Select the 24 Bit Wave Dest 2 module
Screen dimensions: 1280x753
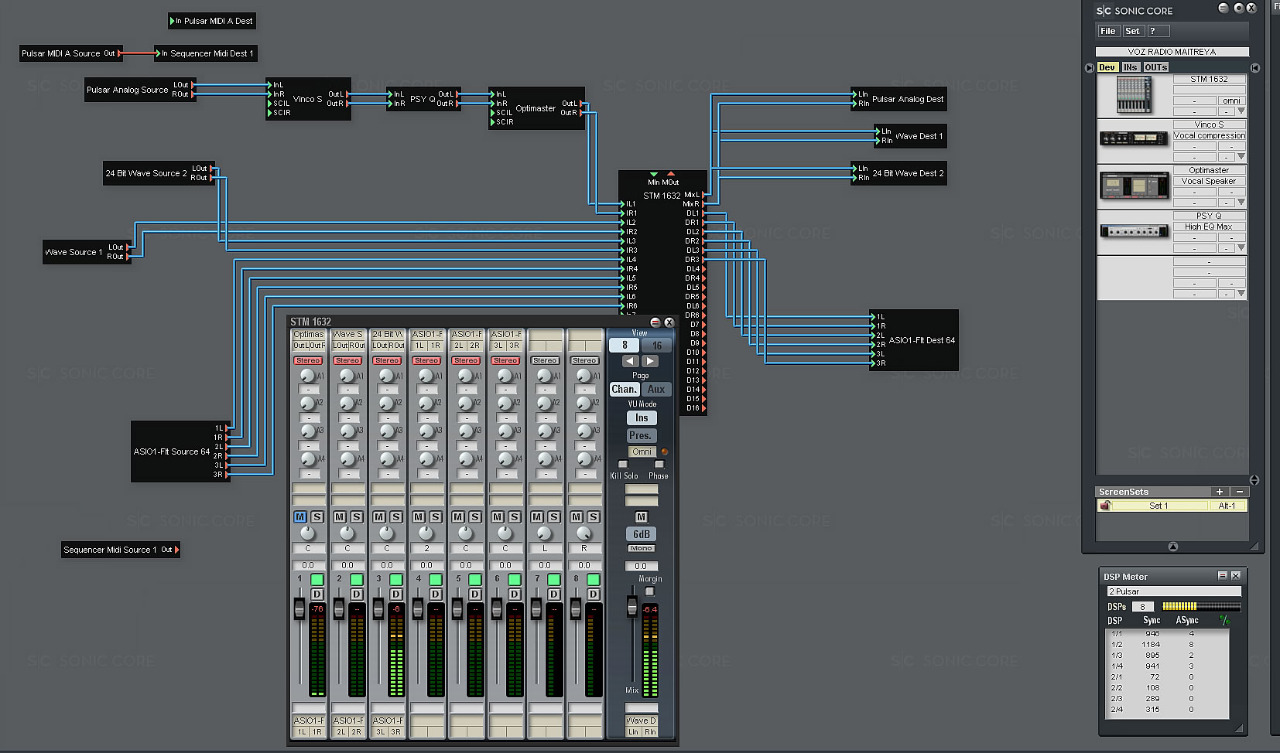click(899, 173)
